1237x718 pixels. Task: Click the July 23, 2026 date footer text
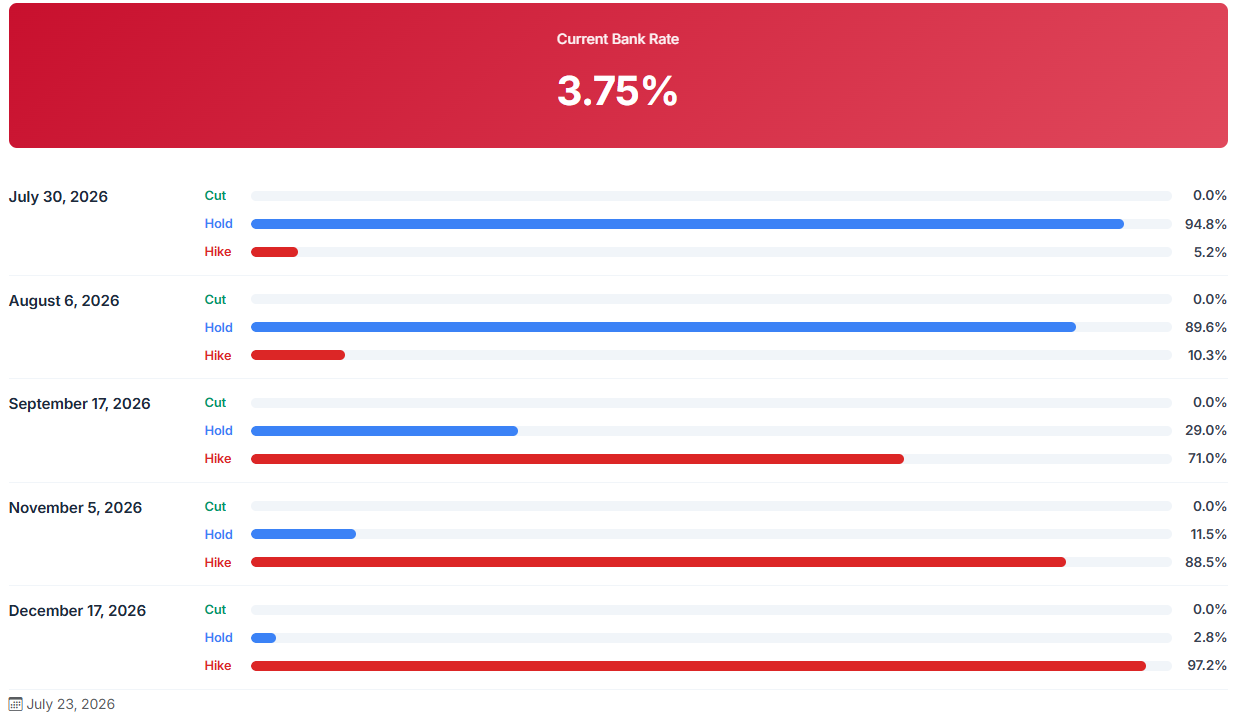tap(71, 704)
